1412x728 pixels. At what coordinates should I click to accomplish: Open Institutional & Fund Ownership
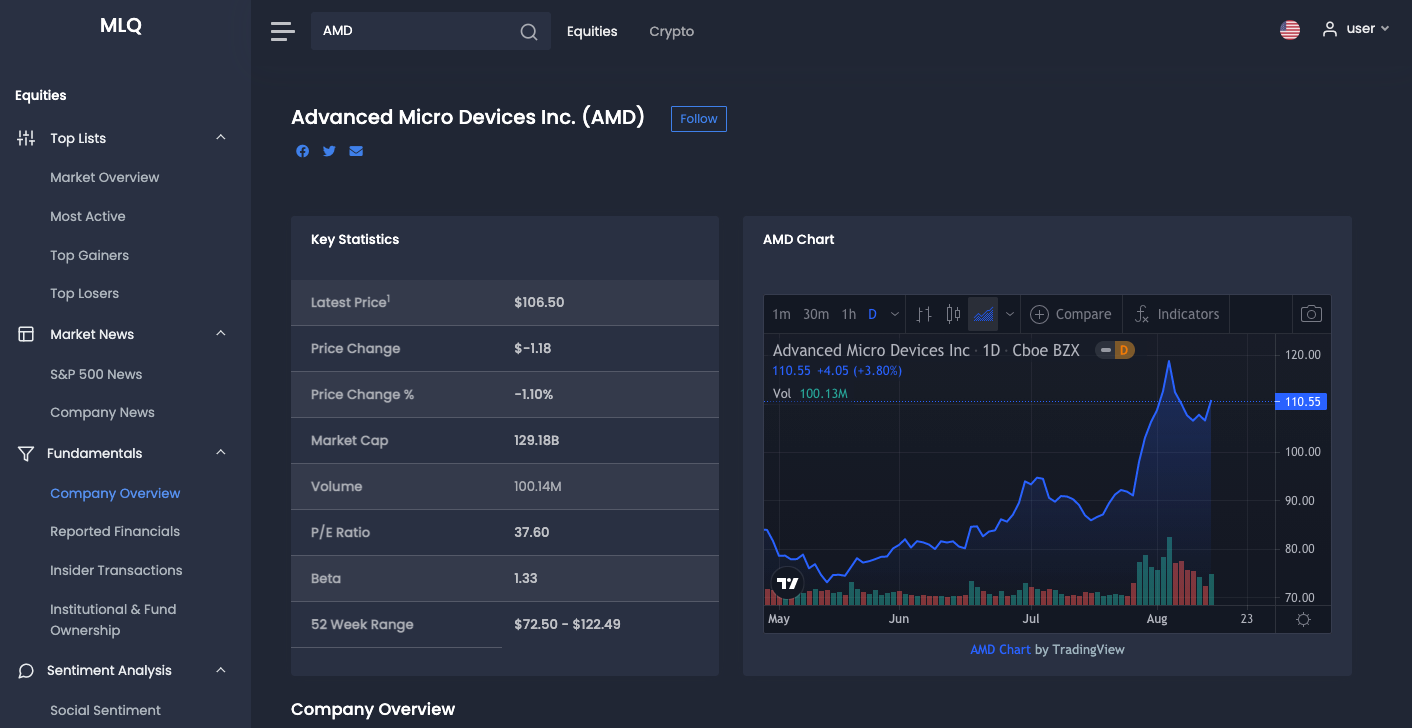(113, 620)
